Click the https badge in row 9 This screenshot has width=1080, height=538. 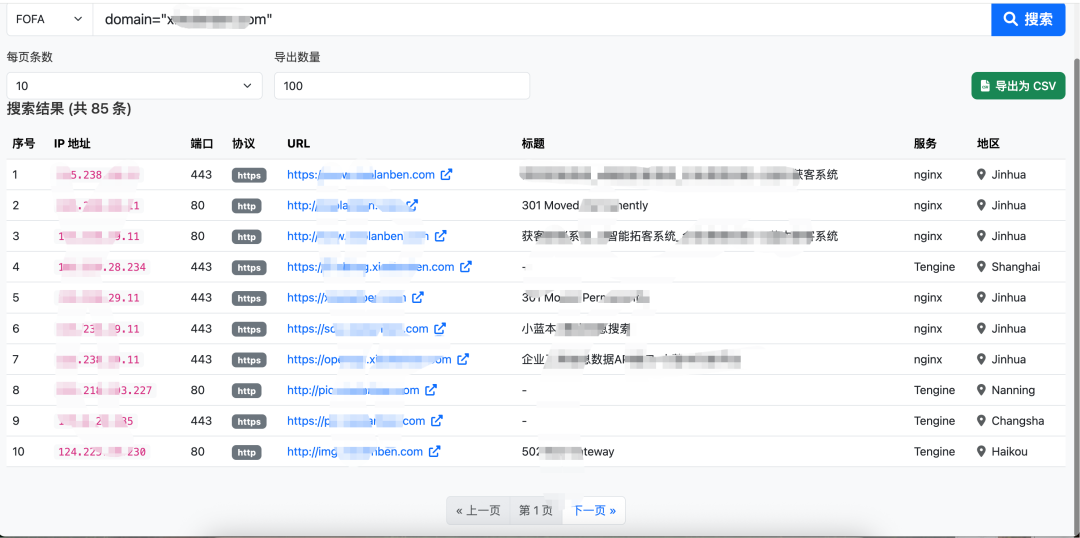[x=249, y=422]
